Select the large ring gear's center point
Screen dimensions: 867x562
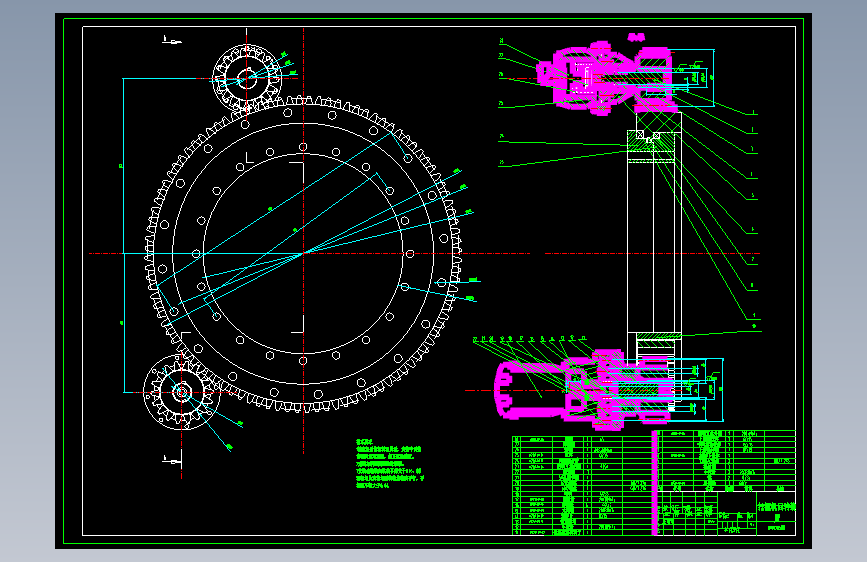(303, 253)
